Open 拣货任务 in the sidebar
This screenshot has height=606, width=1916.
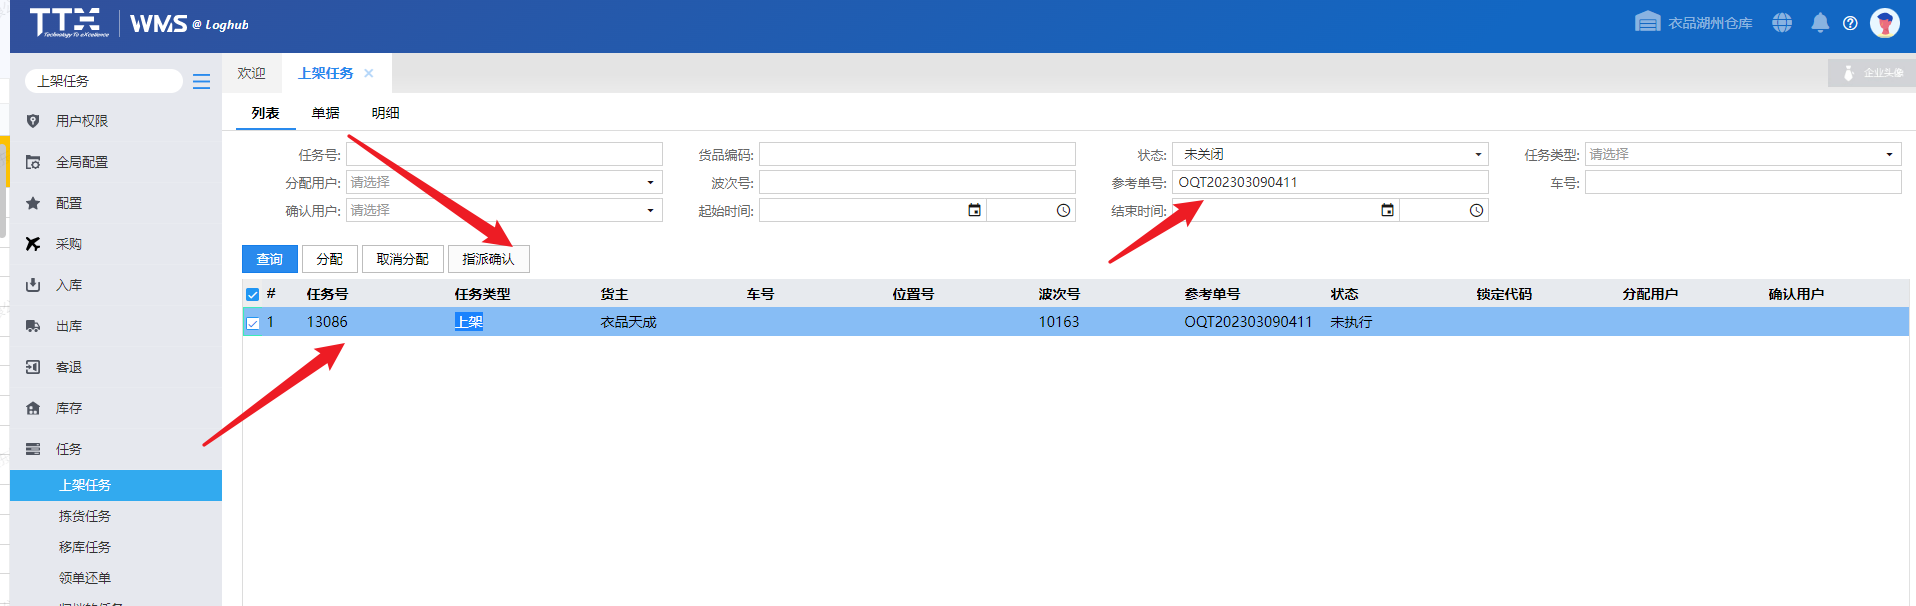[85, 516]
